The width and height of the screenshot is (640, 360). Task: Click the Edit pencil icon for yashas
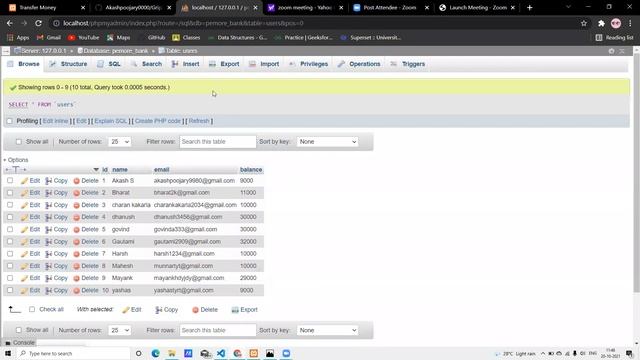point(24,291)
